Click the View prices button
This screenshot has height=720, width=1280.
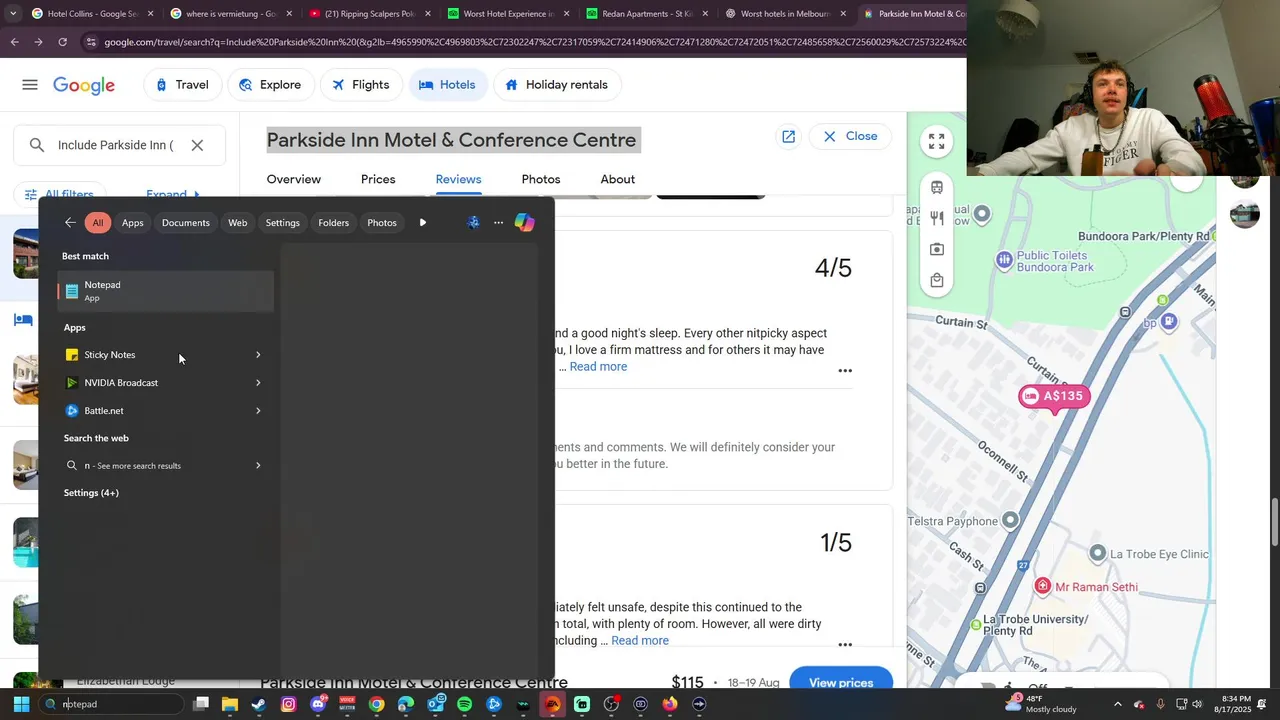(841, 682)
